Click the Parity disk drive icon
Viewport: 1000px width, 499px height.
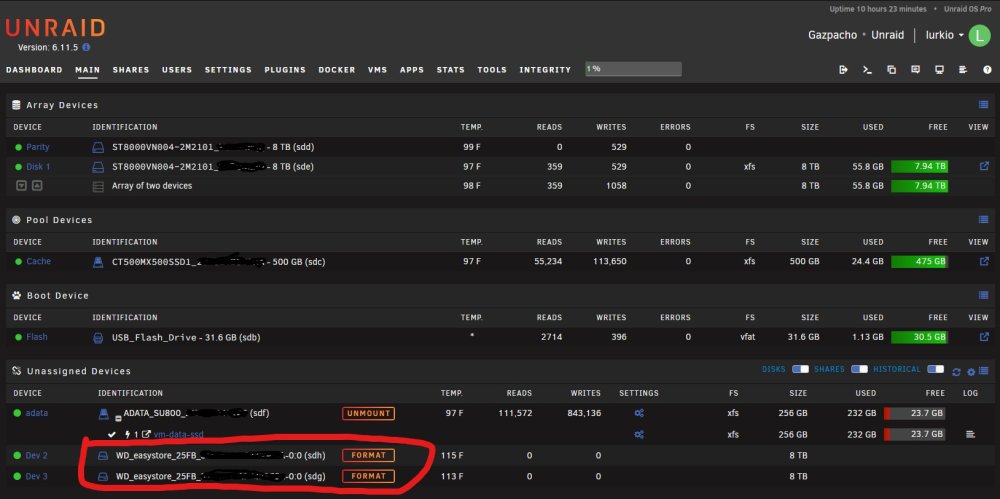click(x=98, y=147)
